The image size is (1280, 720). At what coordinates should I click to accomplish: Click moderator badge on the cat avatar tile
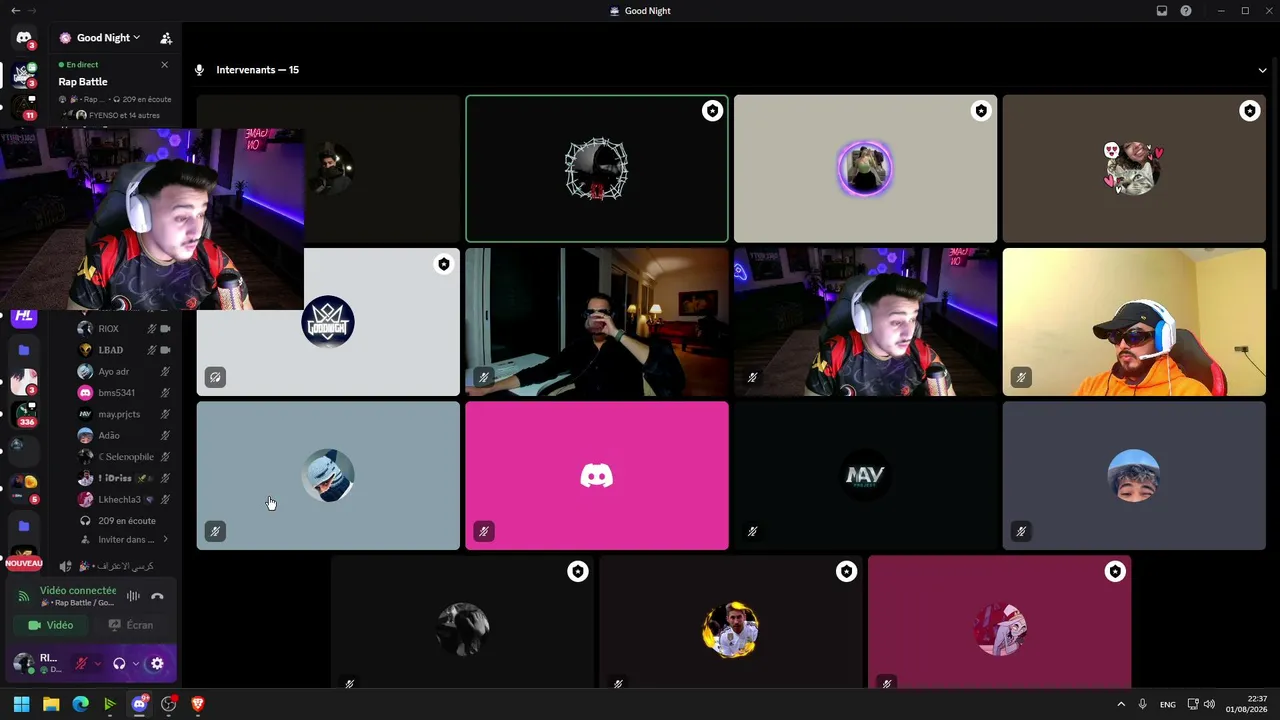(x=1249, y=111)
